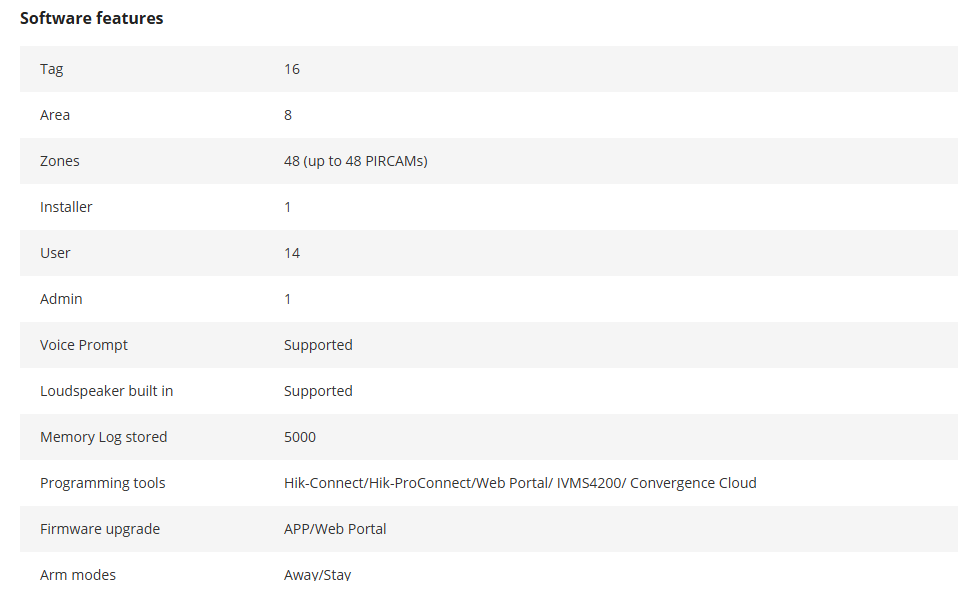Click the Memory Log stored label
The width and height of the screenshot is (976, 595).
[x=103, y=438]
